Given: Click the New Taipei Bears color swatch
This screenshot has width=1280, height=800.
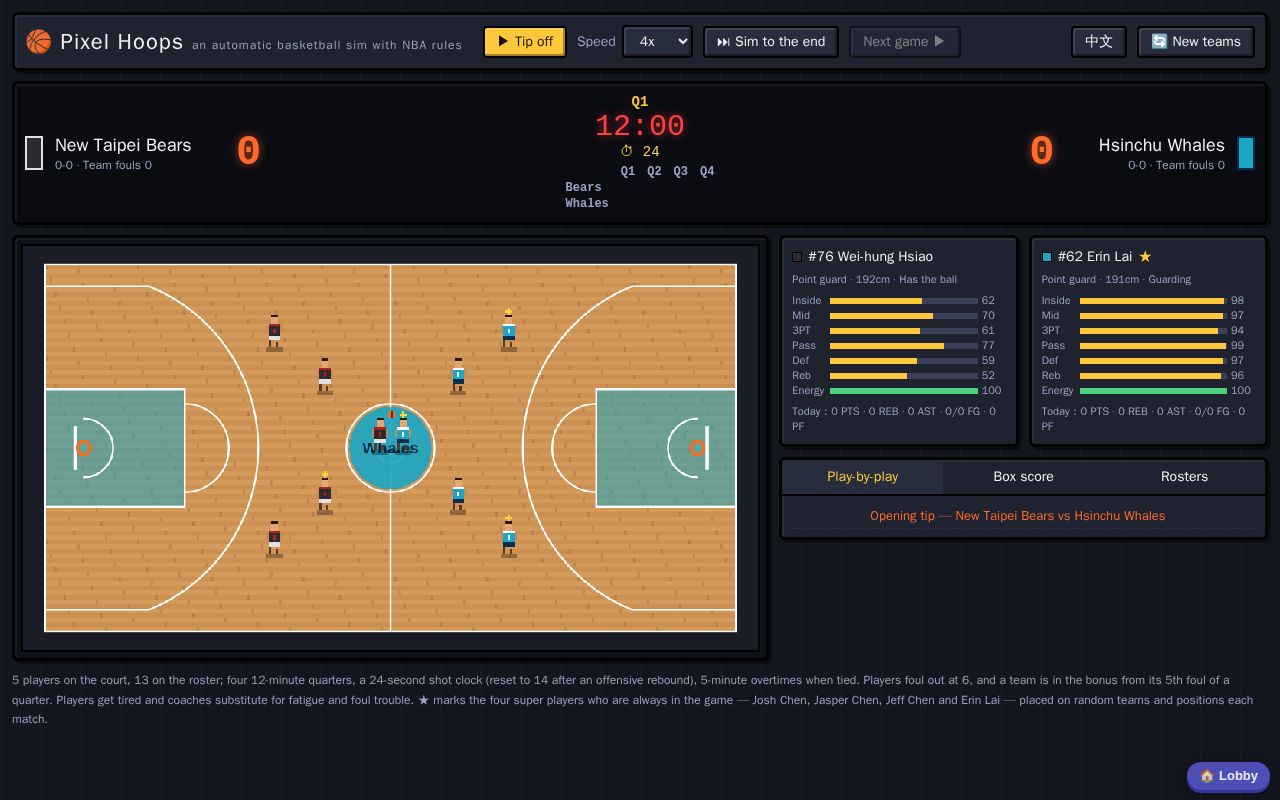Looking at the screenshot, I should pos(34,153).
